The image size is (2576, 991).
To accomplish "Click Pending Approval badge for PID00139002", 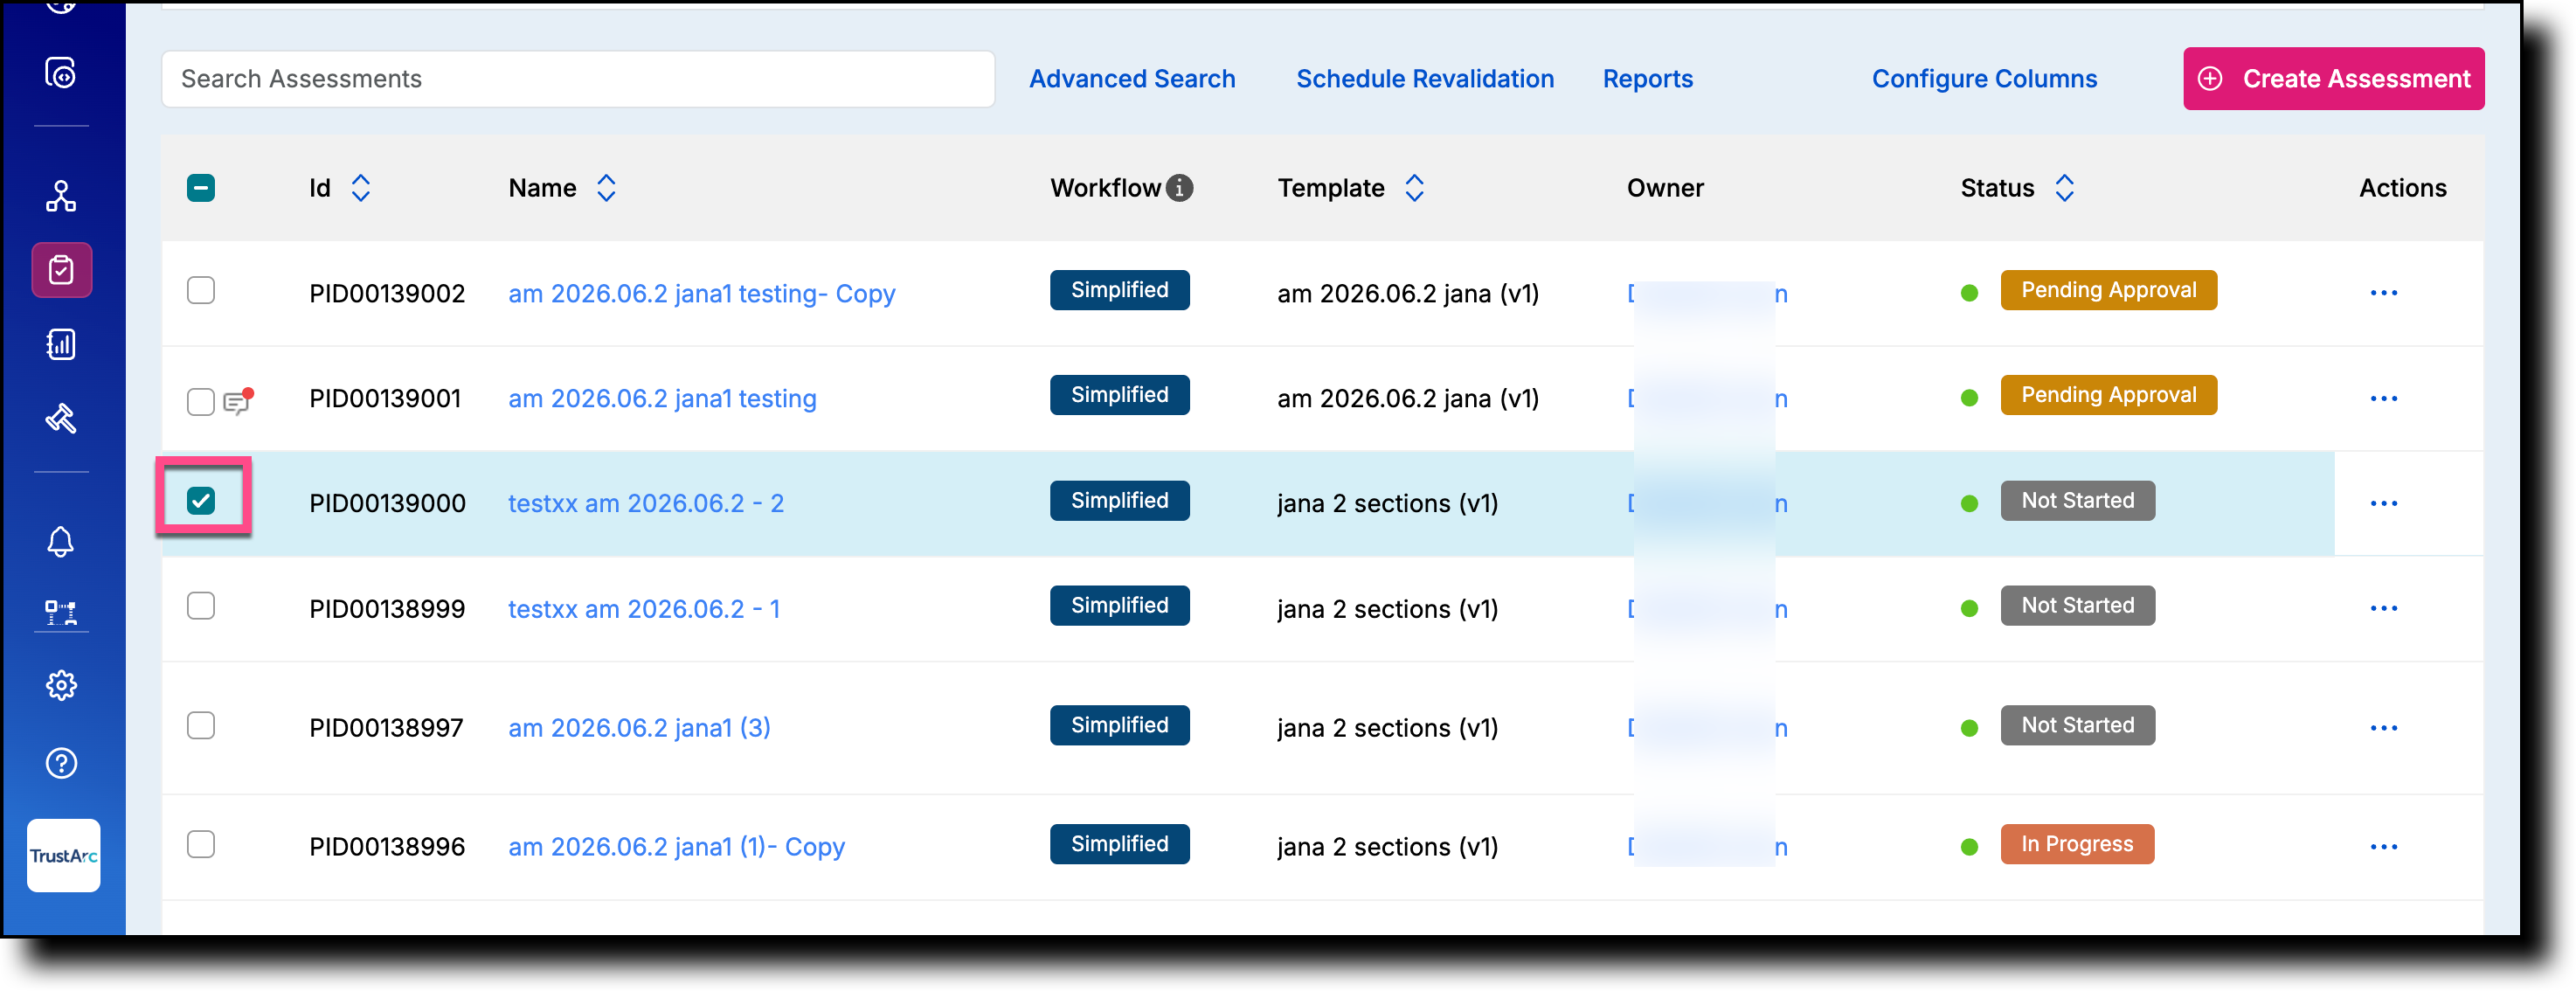I will click(x=2109, y=290).
